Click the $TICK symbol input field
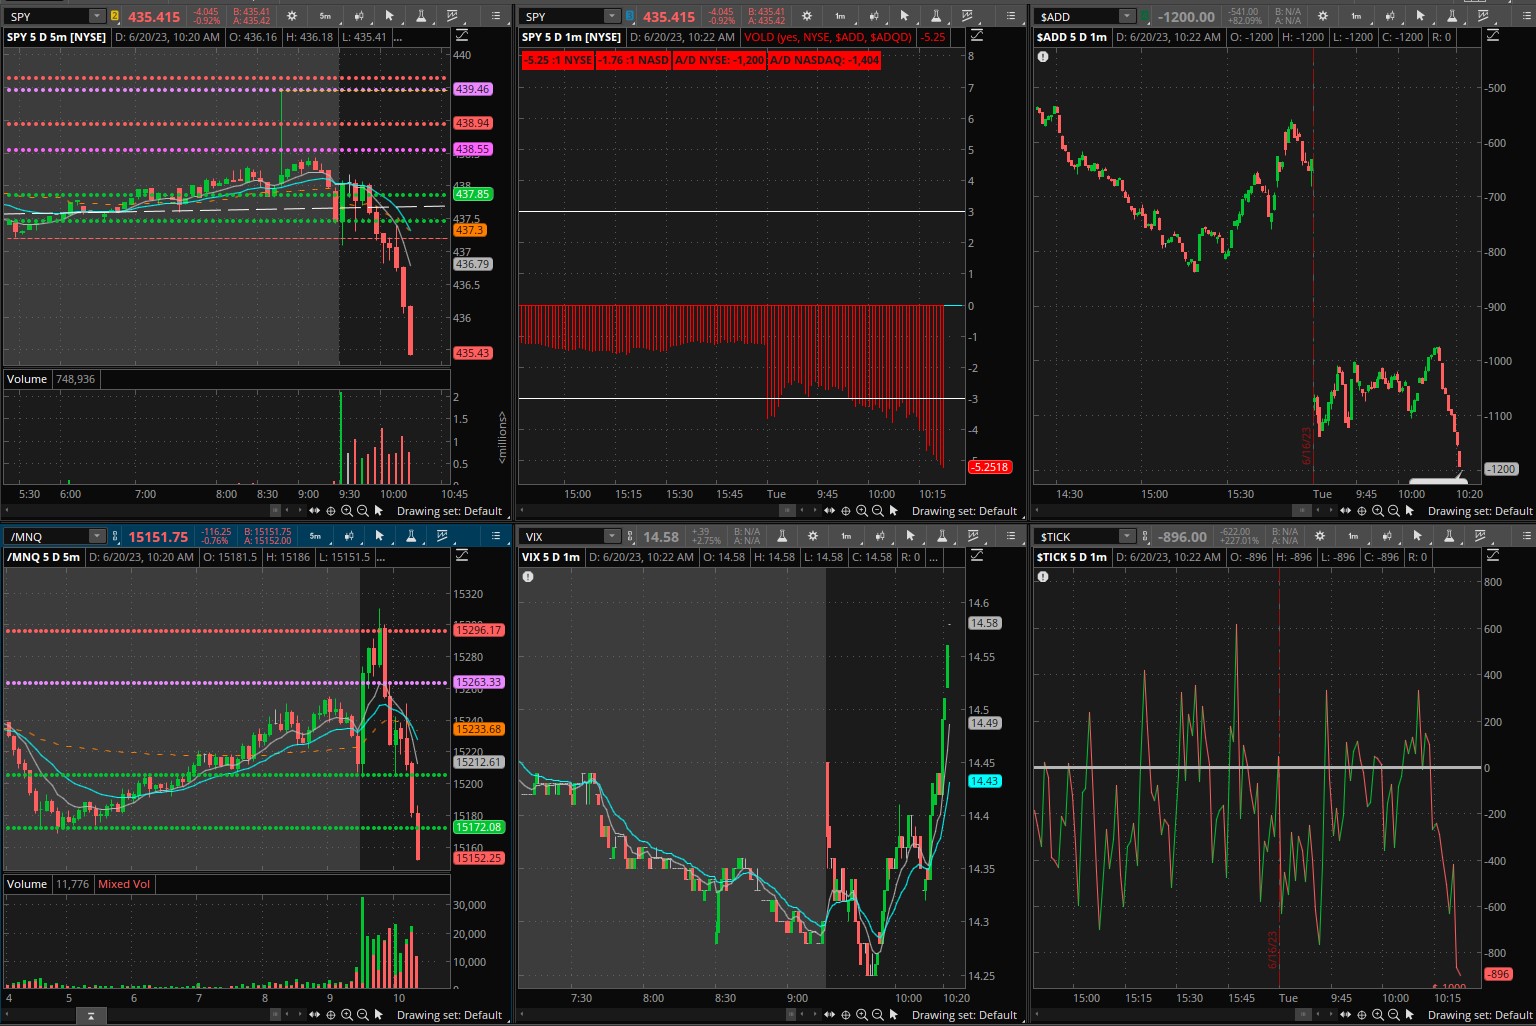 coord(1077,536)
